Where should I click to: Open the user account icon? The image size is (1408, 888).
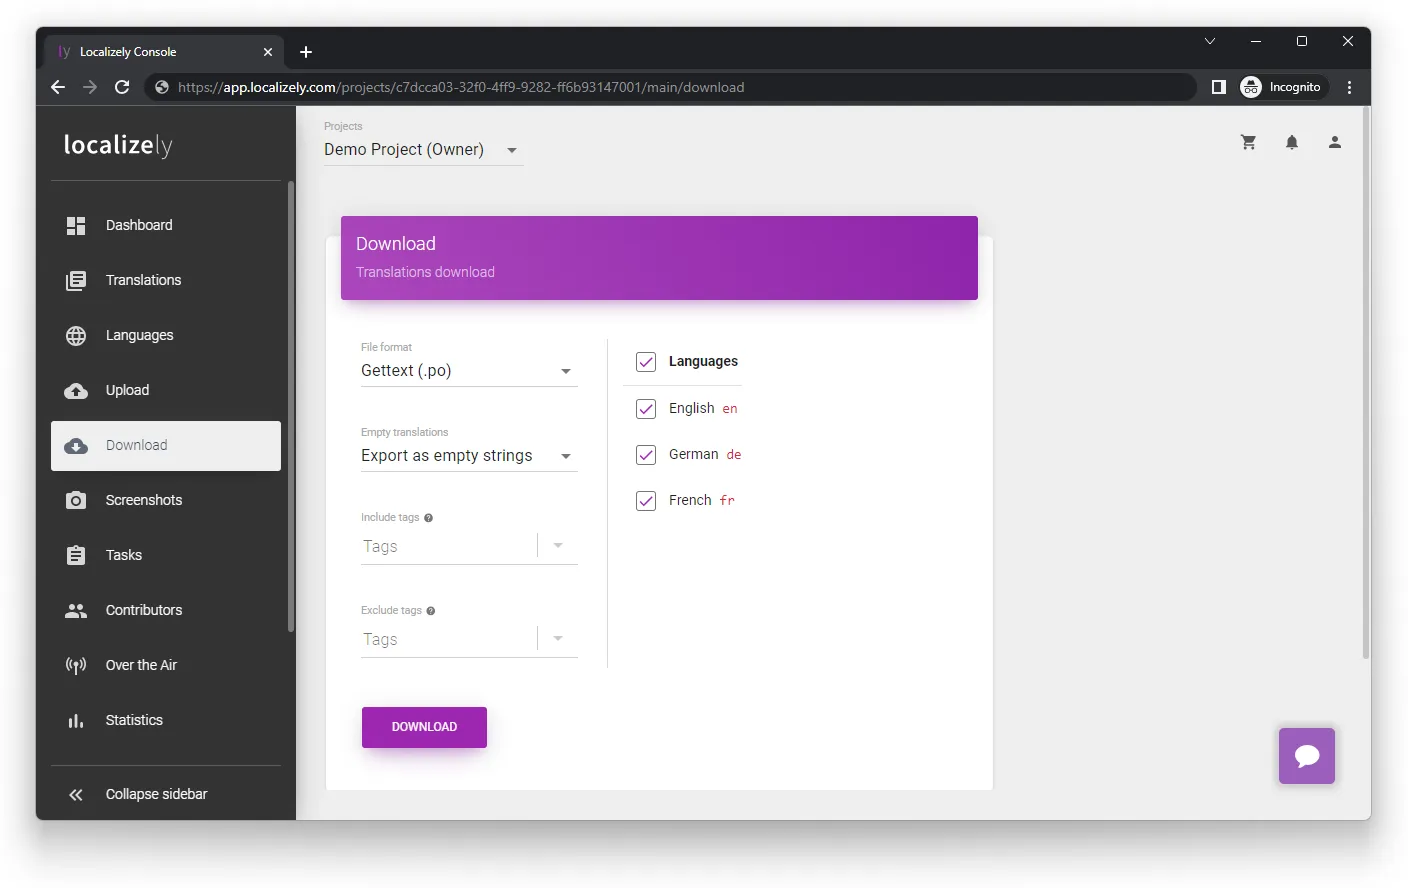(1335, 142)
